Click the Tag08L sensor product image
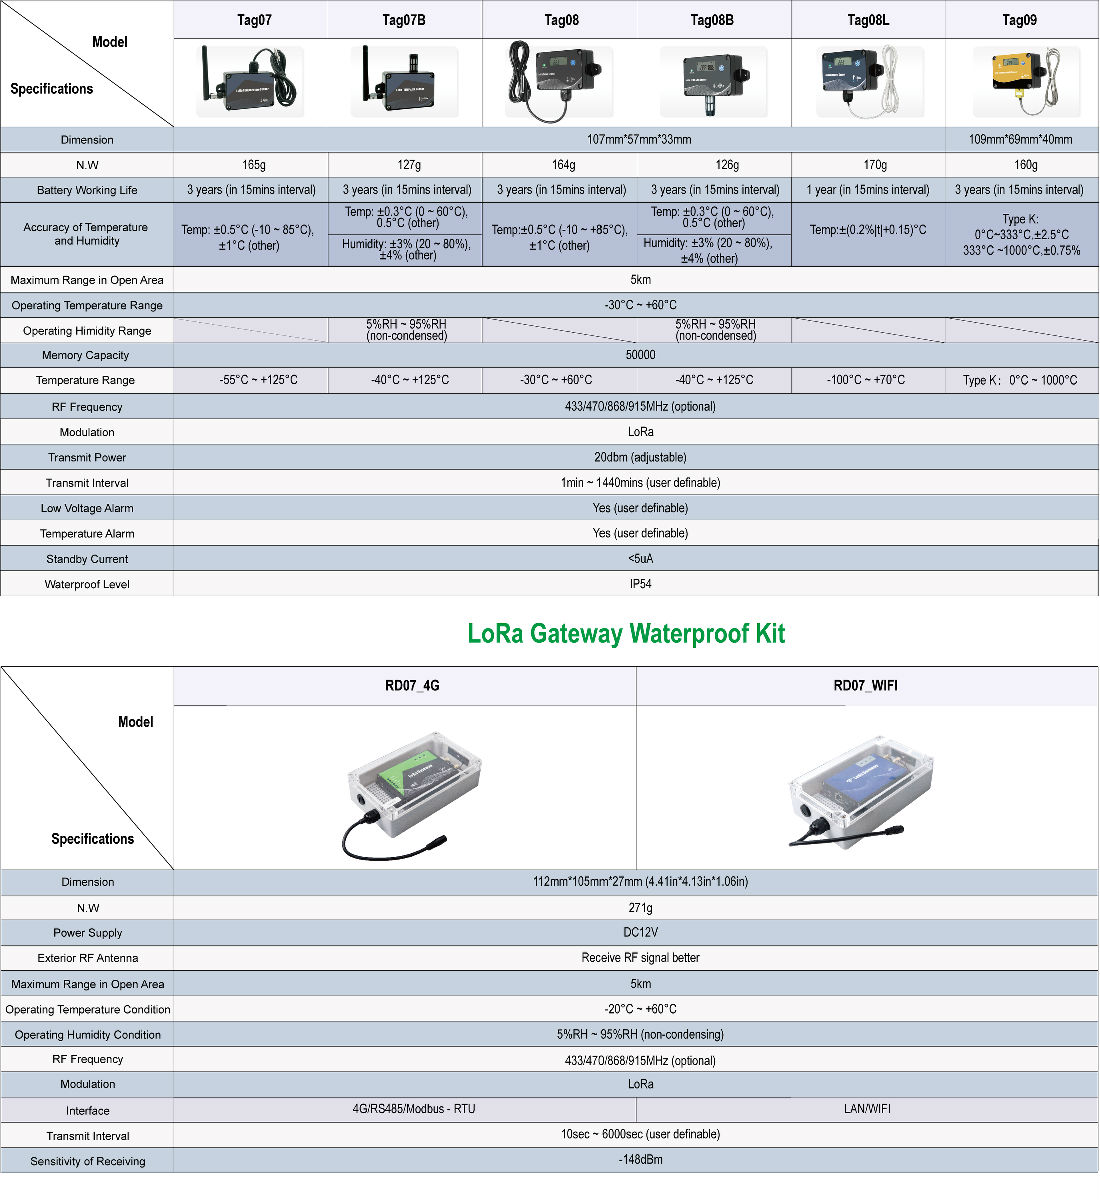Image resolution: width=1100 pixels, height=1200 pixels. (868, 82)
